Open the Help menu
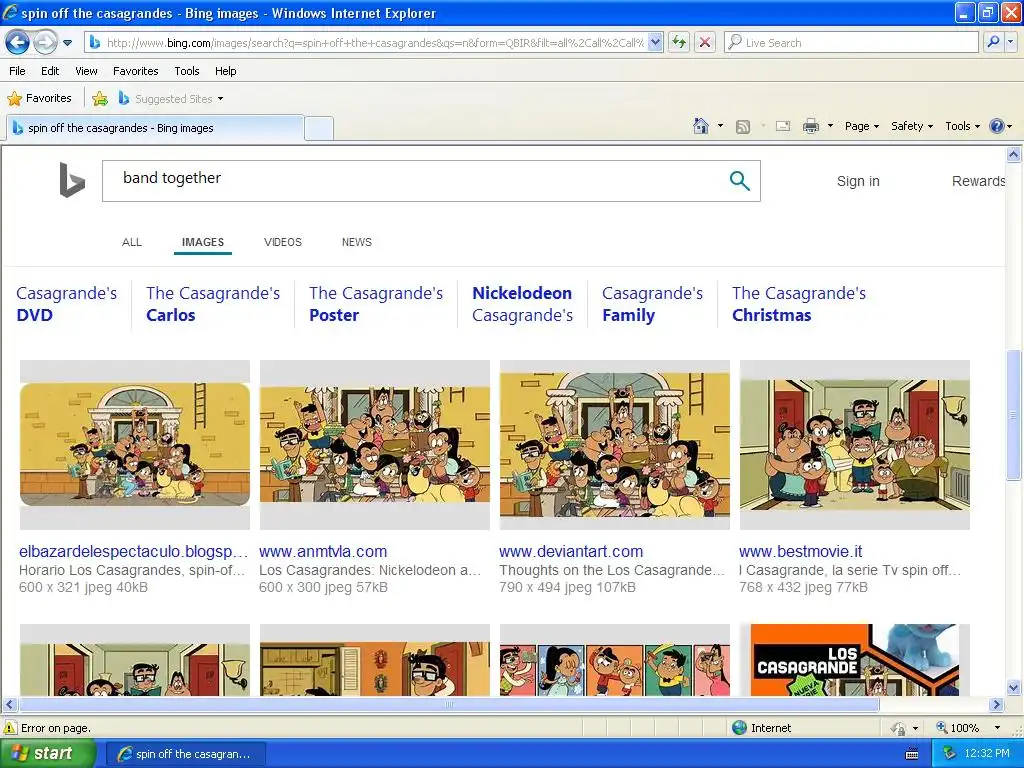1024x768 pixels. tap(225, 71)
